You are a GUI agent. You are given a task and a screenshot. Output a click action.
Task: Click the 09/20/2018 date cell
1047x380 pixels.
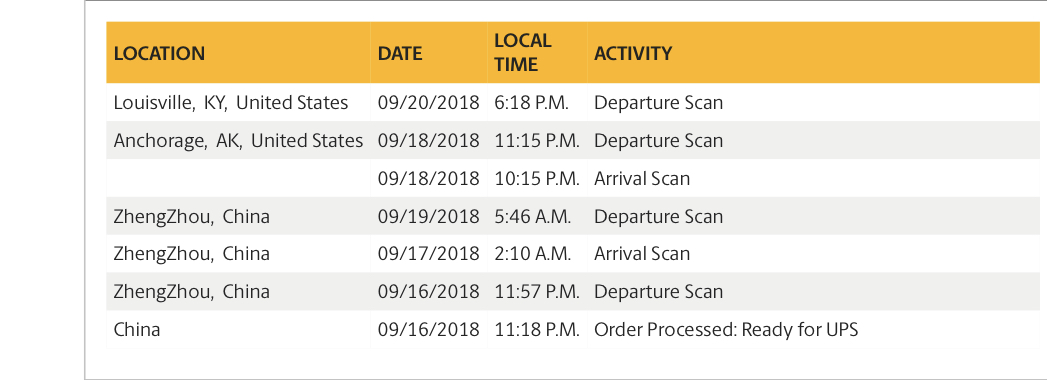[429, 103]
